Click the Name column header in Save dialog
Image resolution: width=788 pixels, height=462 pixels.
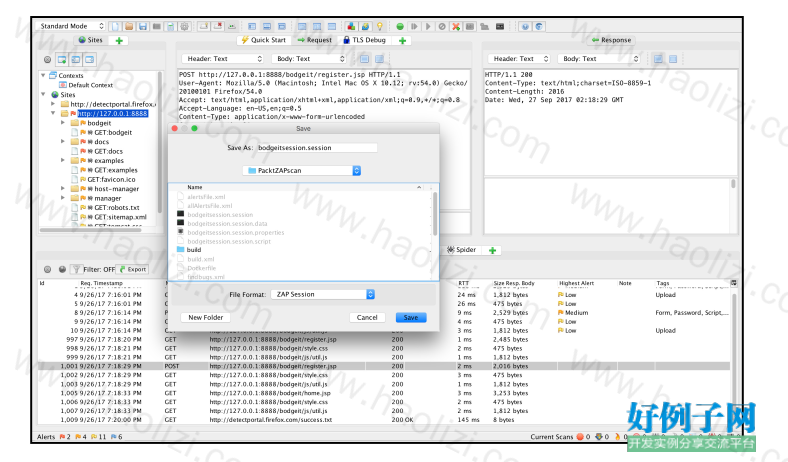coord(194,187)
